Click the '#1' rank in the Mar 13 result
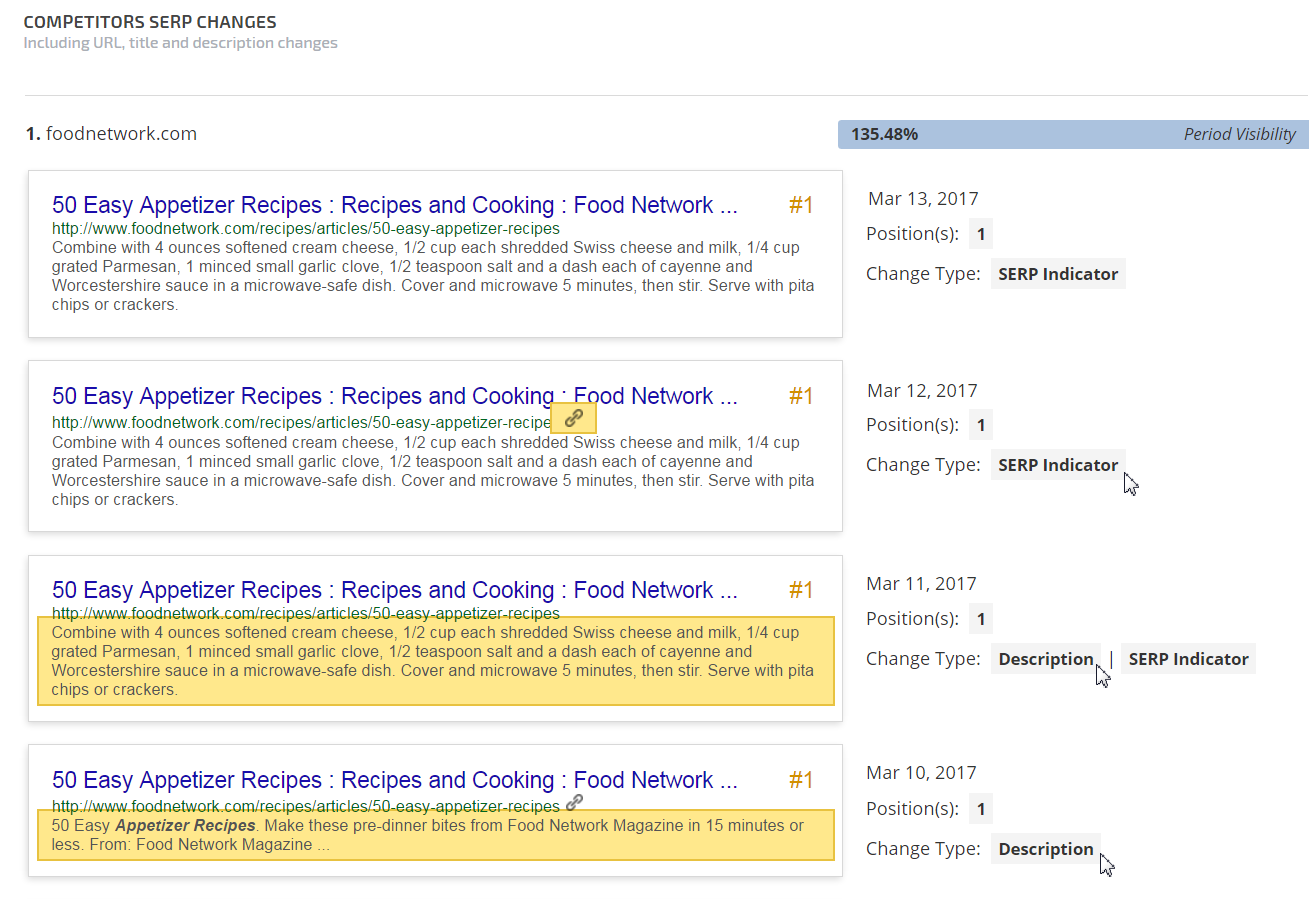The width and height of the screenshot is (1309, 899). (801, 205)
